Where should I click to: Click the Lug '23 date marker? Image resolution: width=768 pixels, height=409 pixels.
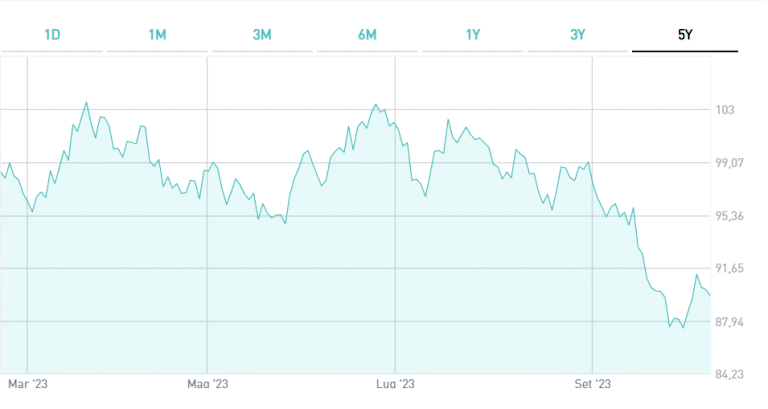[x=395, y=383]
